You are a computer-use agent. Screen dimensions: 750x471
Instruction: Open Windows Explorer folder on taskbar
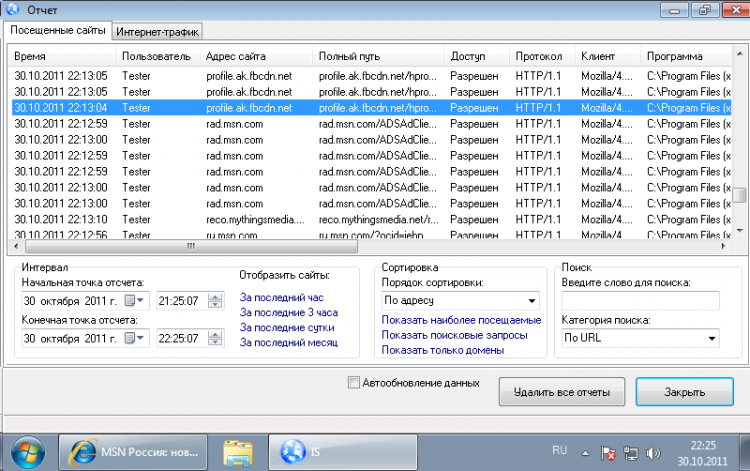point(237,452)
